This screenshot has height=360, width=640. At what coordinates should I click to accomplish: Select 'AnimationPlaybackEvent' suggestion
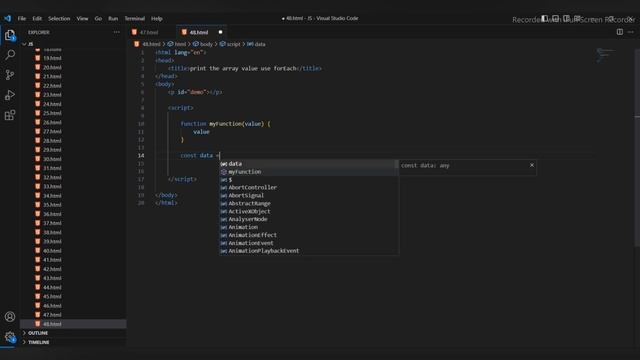(309, 251)
